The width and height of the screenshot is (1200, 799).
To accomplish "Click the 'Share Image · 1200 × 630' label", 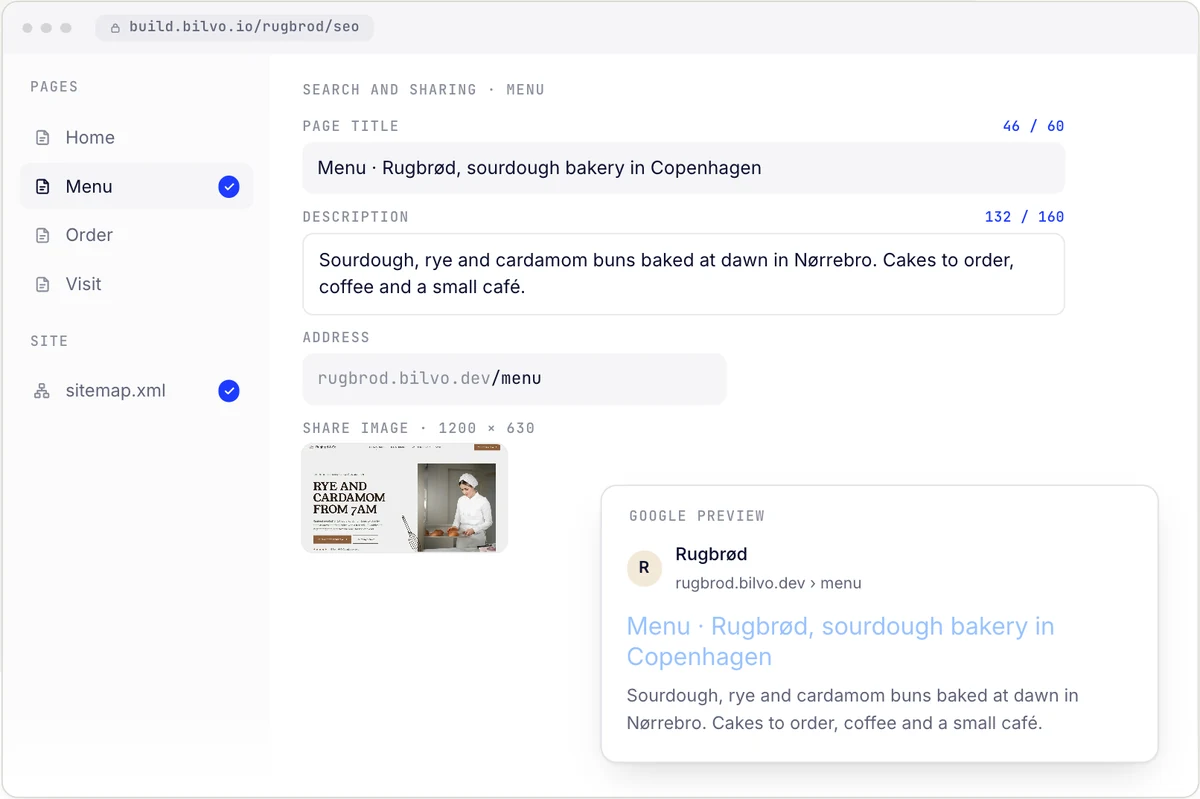I will click(x=419, y=428).
